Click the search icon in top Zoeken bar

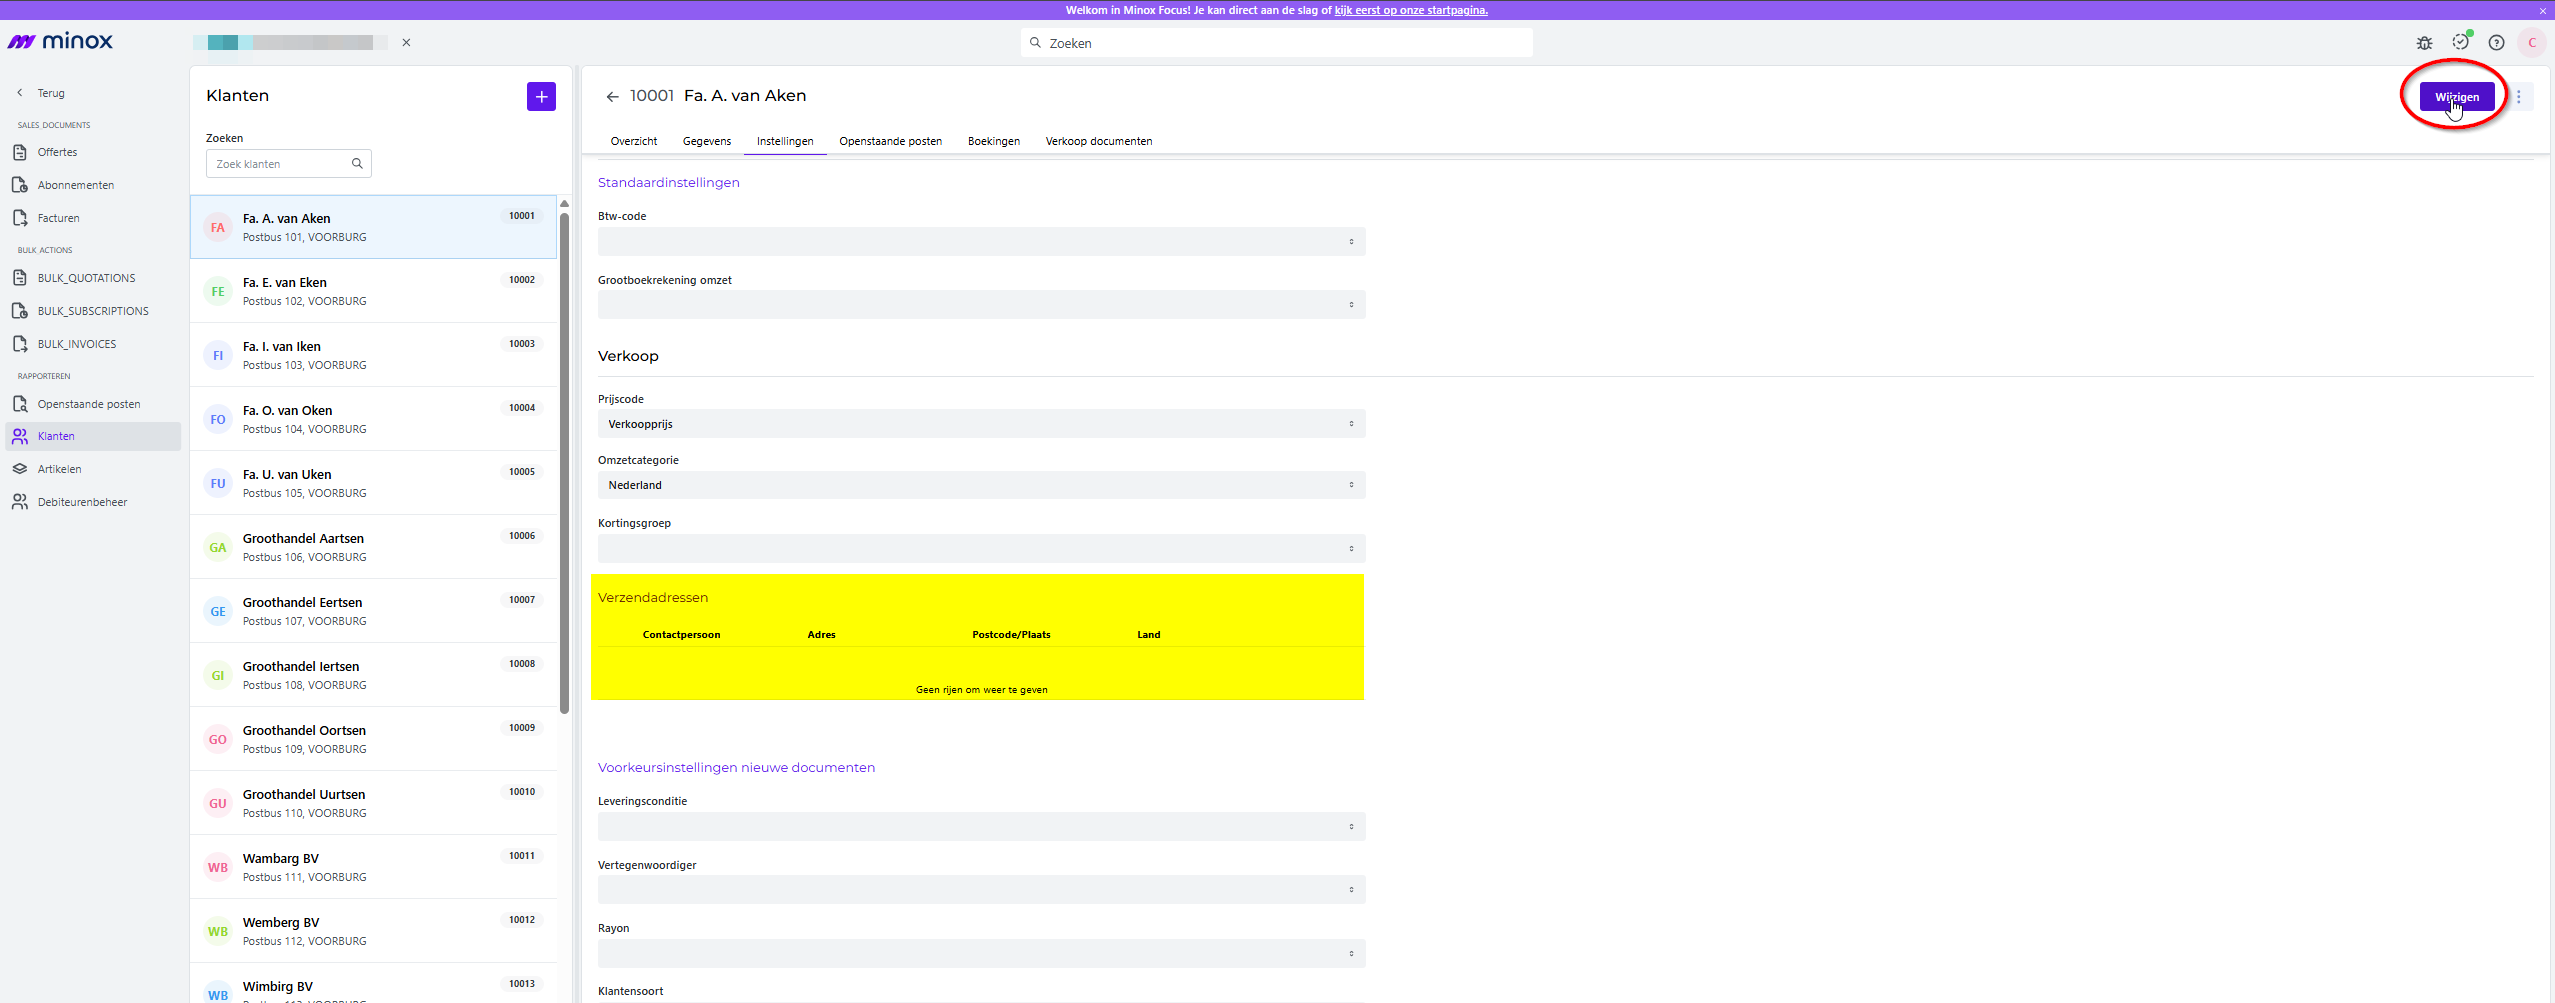(1036, 43)
